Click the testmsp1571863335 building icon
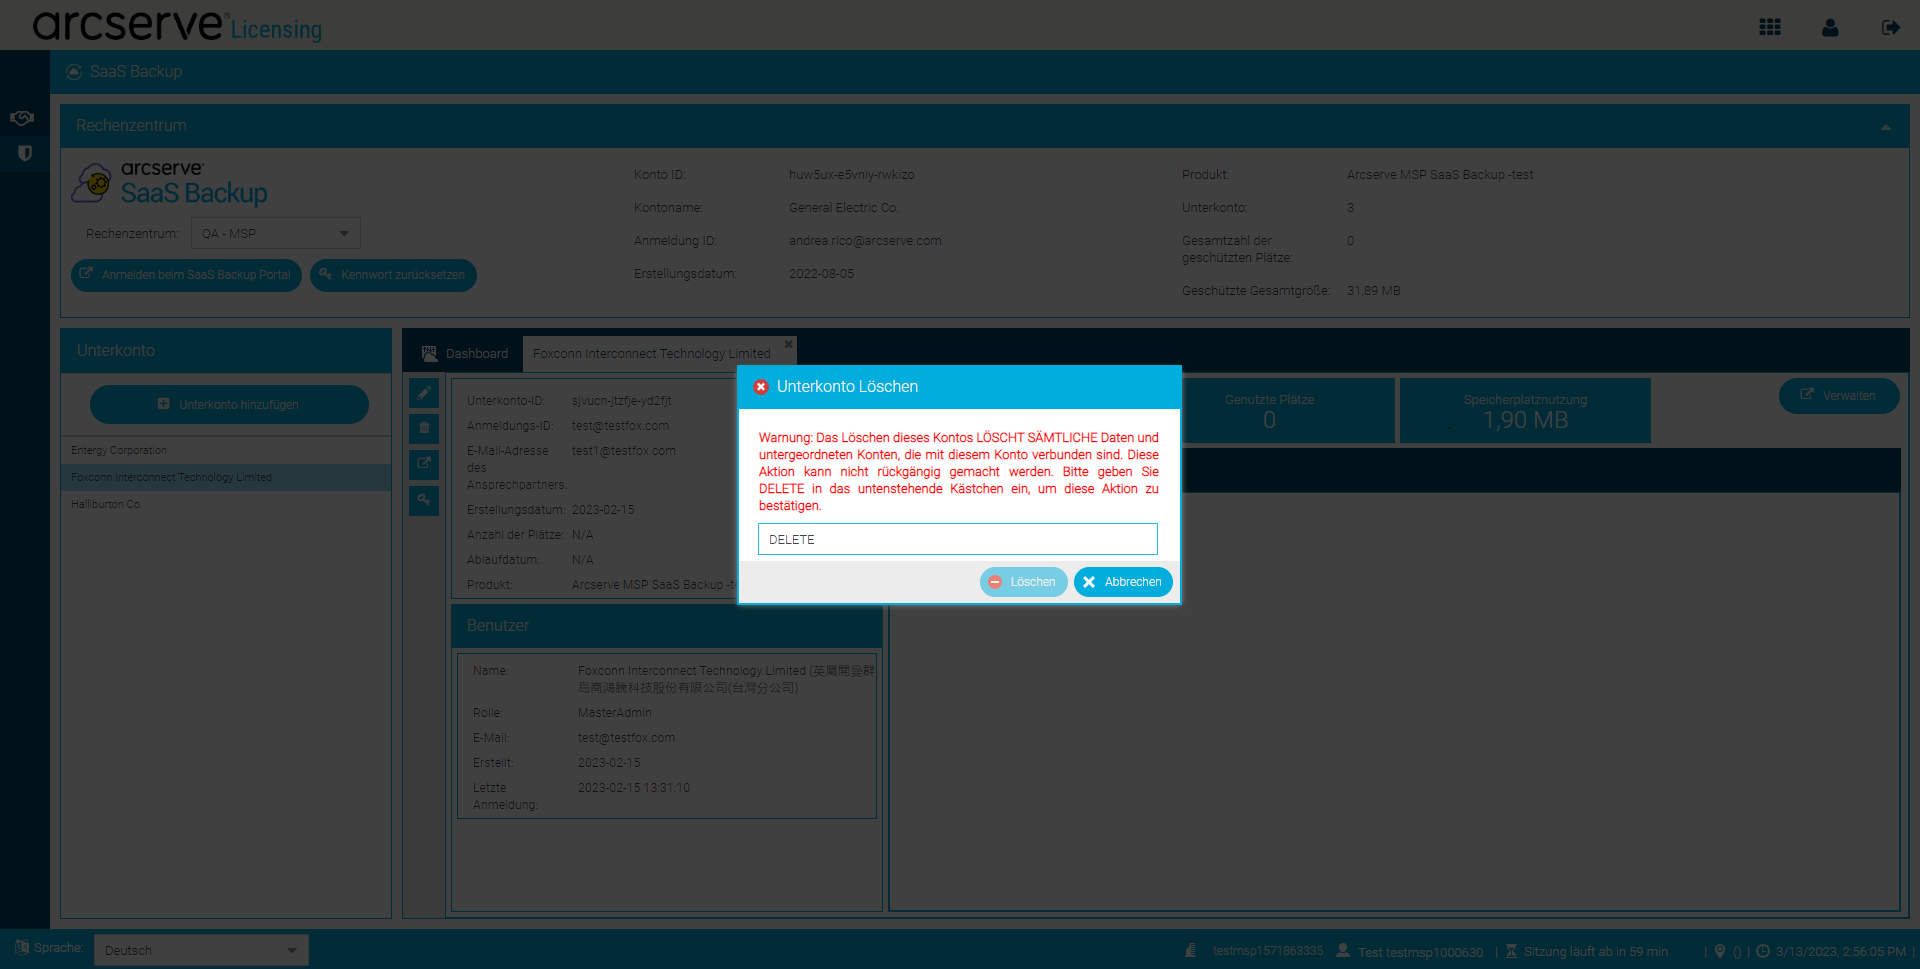This screenshot has height=969, width=1920. (x=1190, y=950)
